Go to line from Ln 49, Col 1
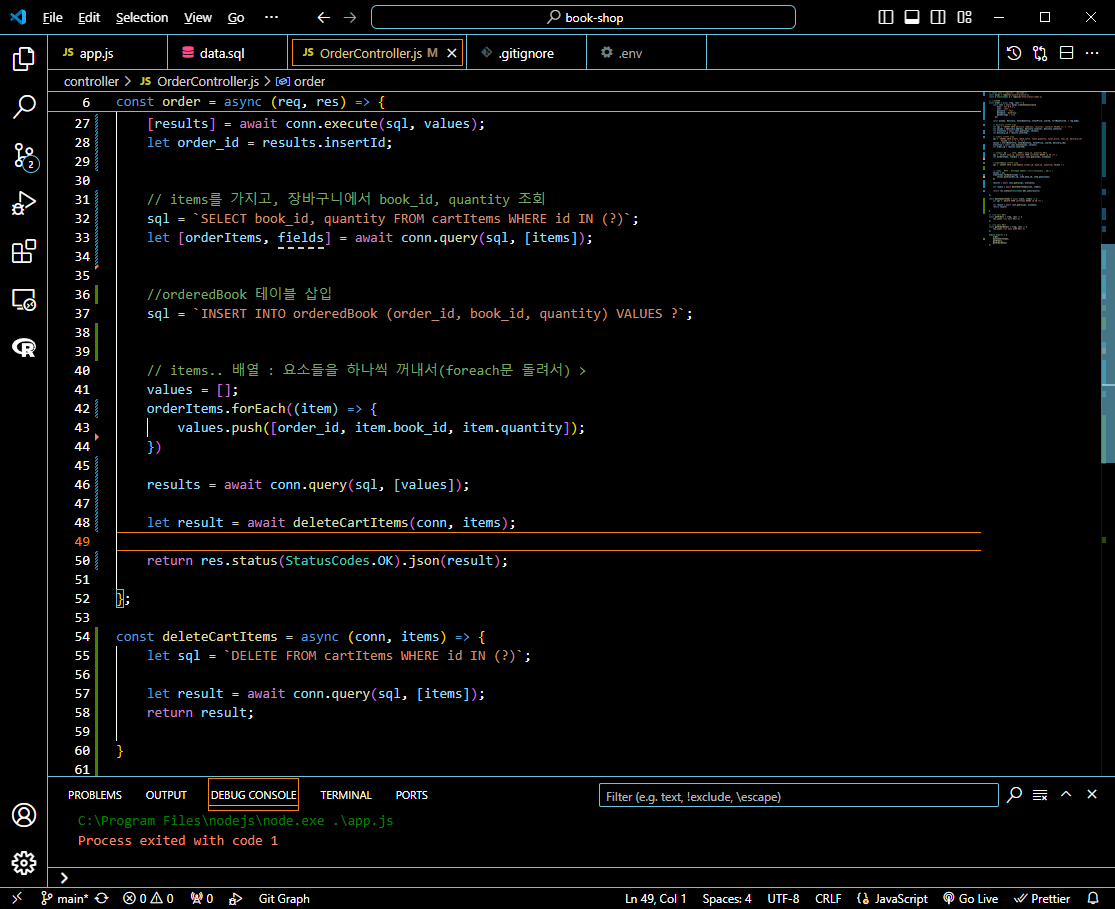This screenshot has height=909, width=1115. tap(656, 898)
